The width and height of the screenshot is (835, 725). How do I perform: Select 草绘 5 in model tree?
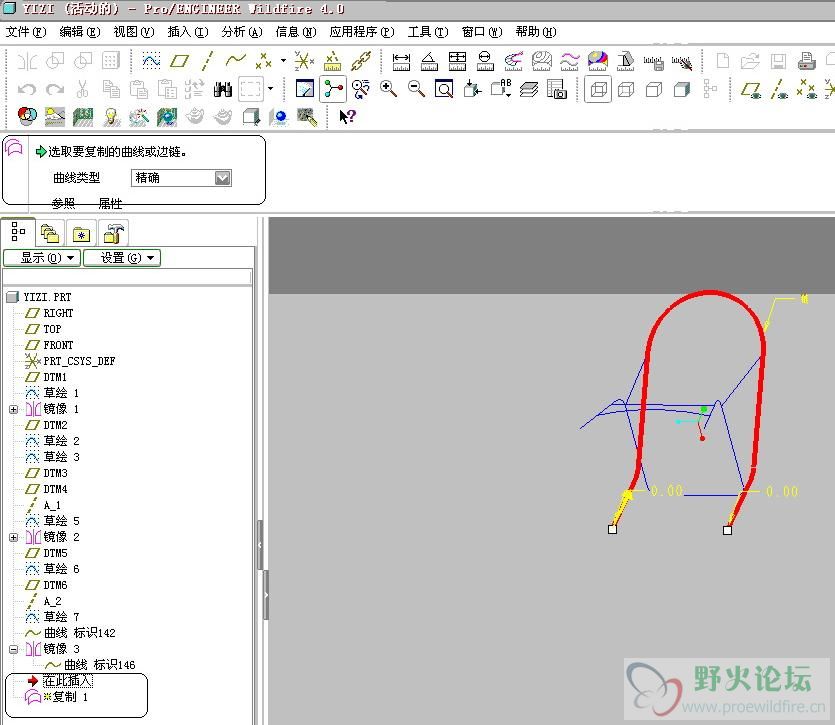[x=61, y=521]
